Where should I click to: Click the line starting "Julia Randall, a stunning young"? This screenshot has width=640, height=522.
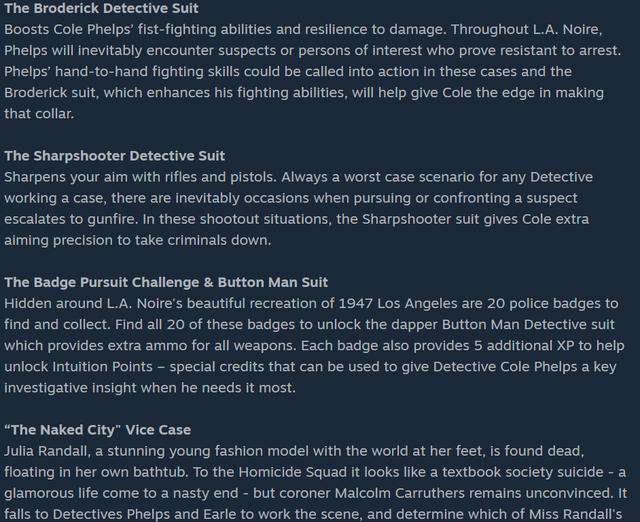tap(294, 451)
